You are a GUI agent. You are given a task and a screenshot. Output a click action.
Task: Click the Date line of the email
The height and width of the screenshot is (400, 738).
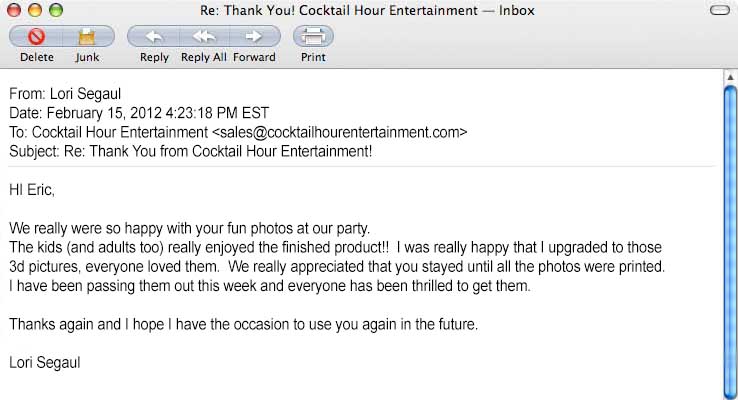[138, 113]
